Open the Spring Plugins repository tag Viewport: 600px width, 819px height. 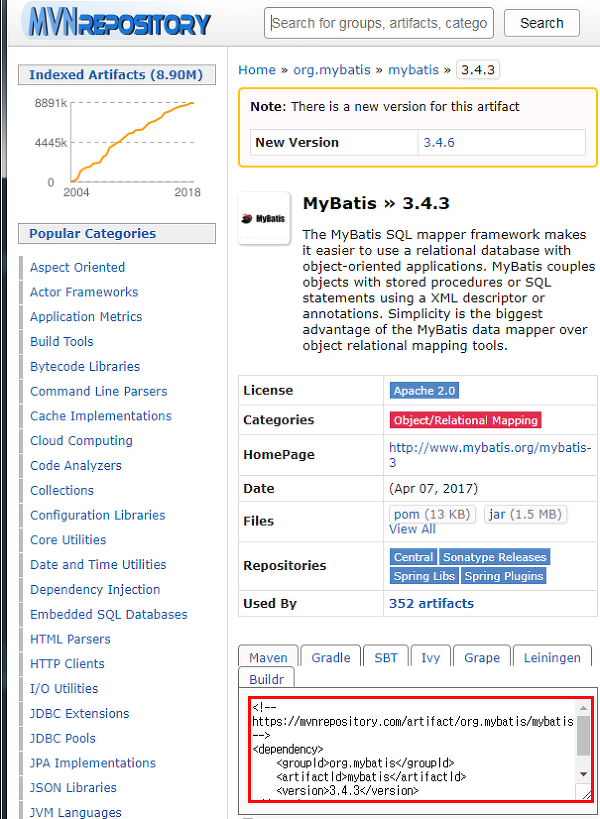point(503,576)
